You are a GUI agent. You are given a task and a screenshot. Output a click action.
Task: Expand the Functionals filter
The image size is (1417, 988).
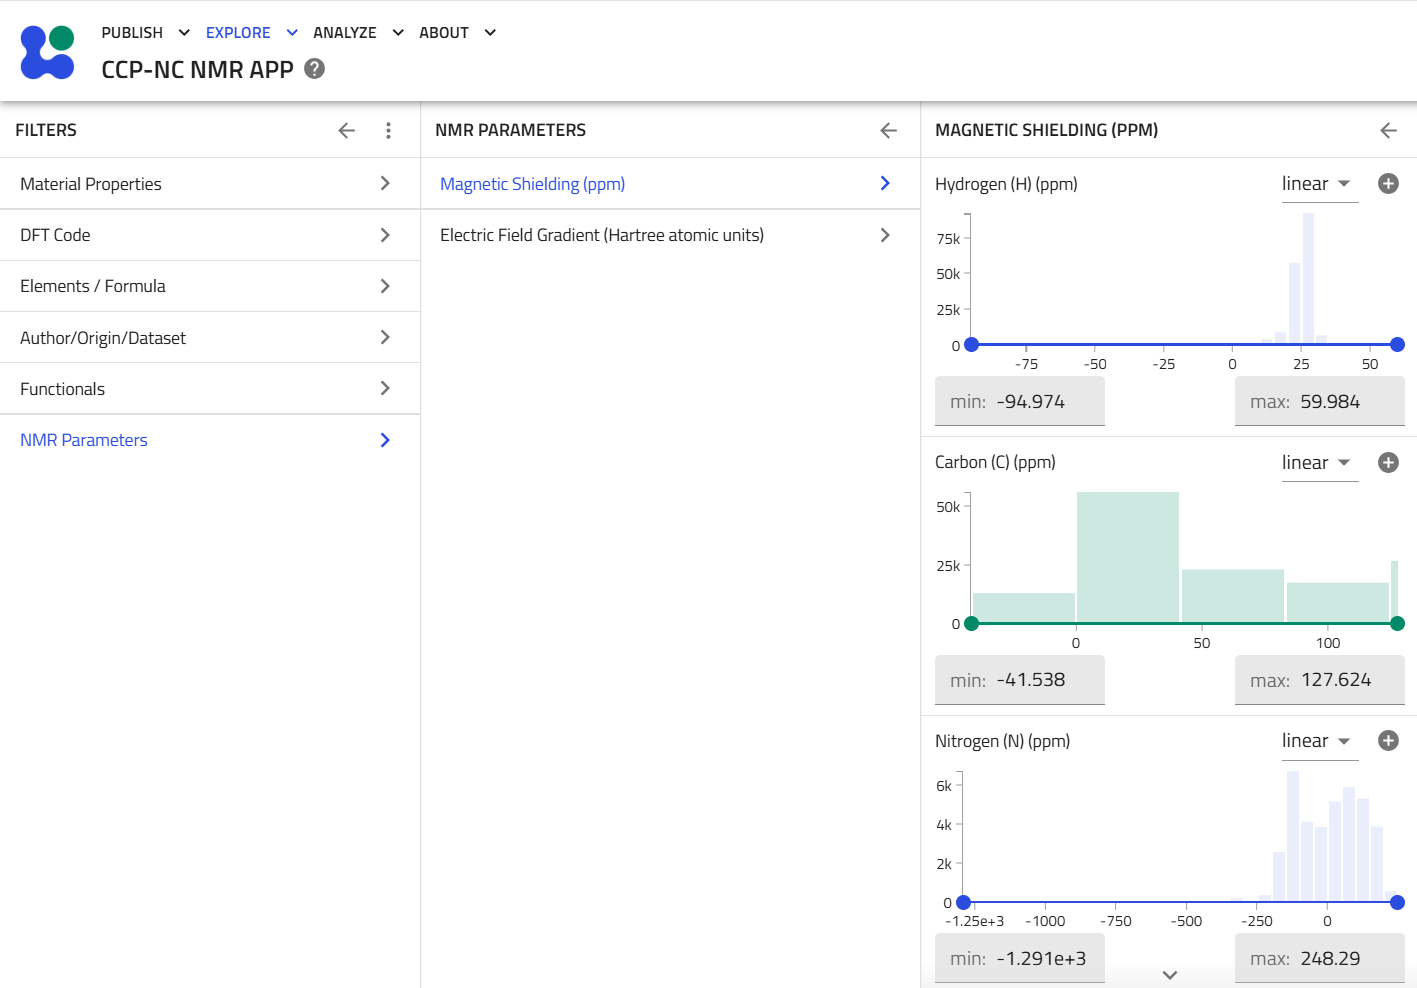[x=210, y=389]
